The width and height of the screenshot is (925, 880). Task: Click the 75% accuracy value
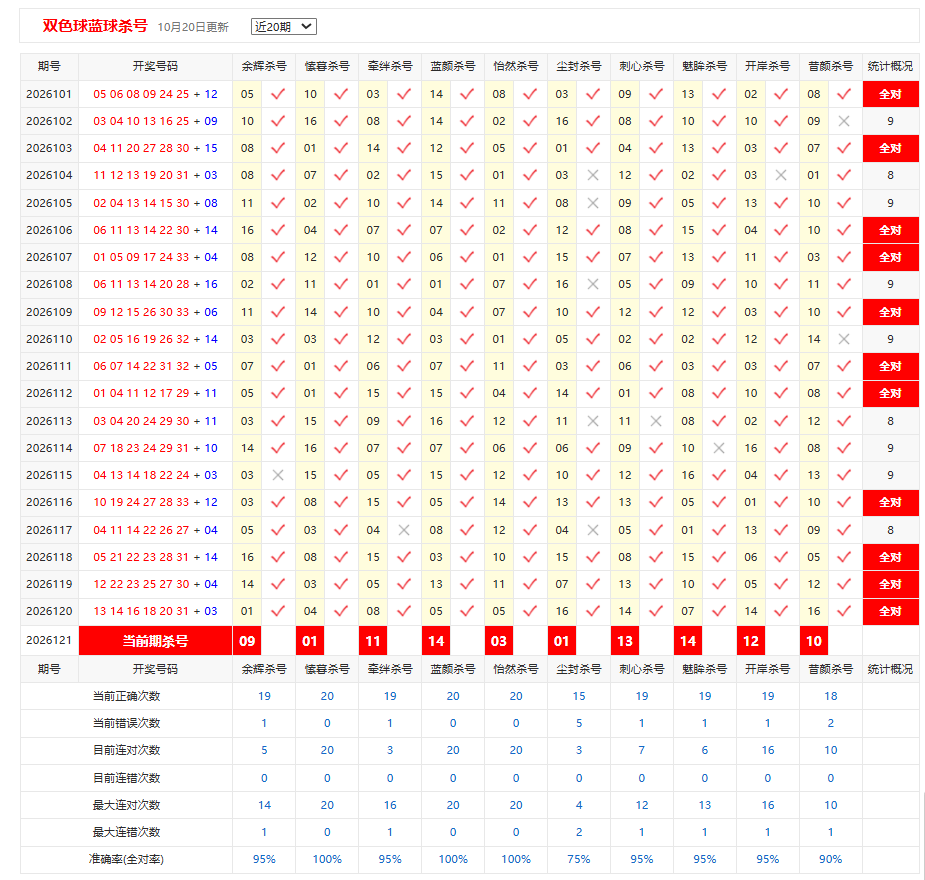click(579, 859)
